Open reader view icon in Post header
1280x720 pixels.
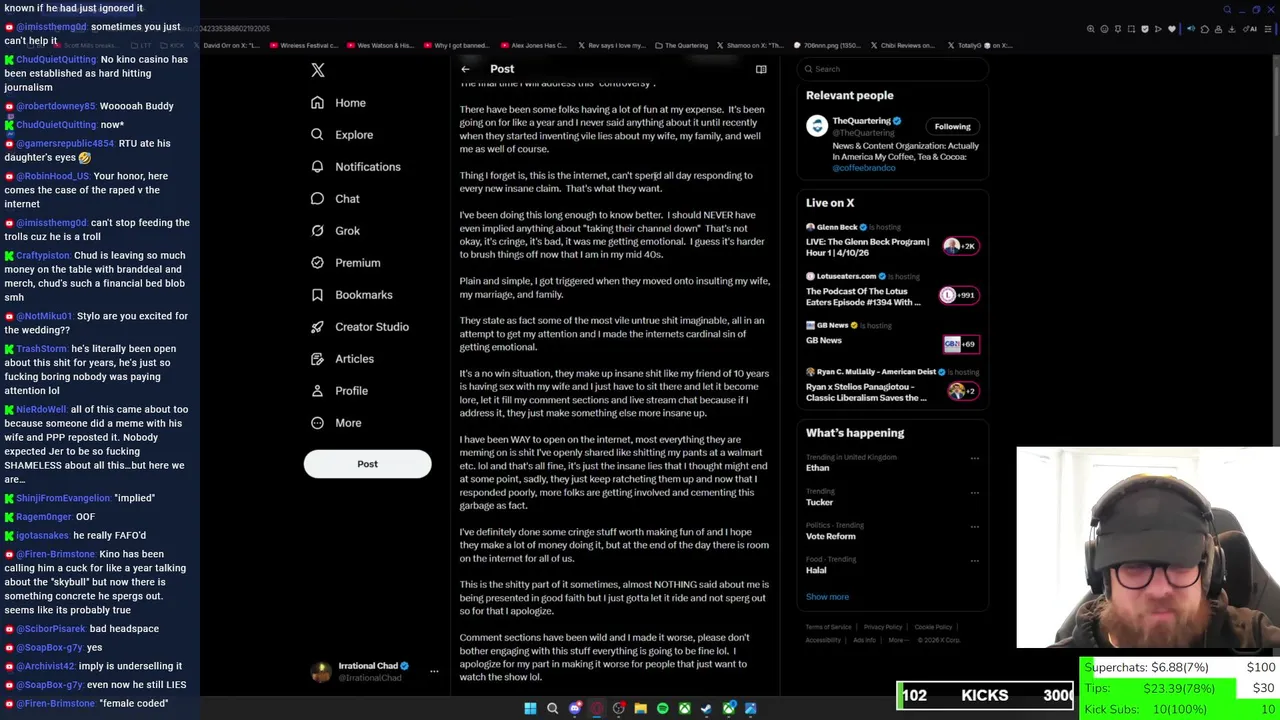761,69
